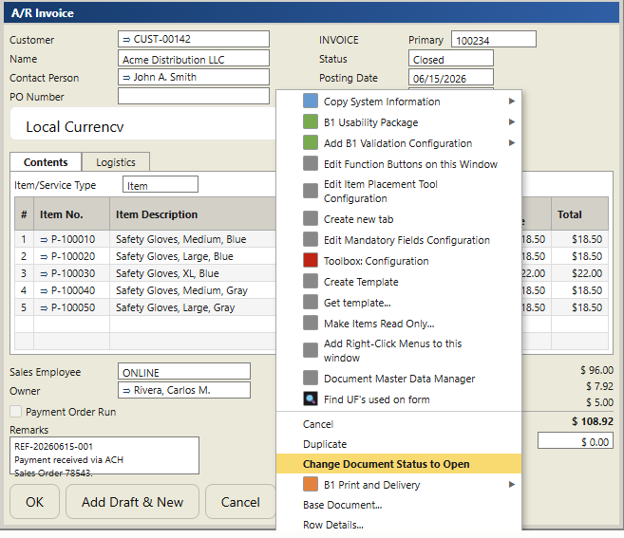Click the Posting Date 06/15/2026 field
The height and width of the screenshot is (538, 624).
pyautogui.click(x=451, y=77)
